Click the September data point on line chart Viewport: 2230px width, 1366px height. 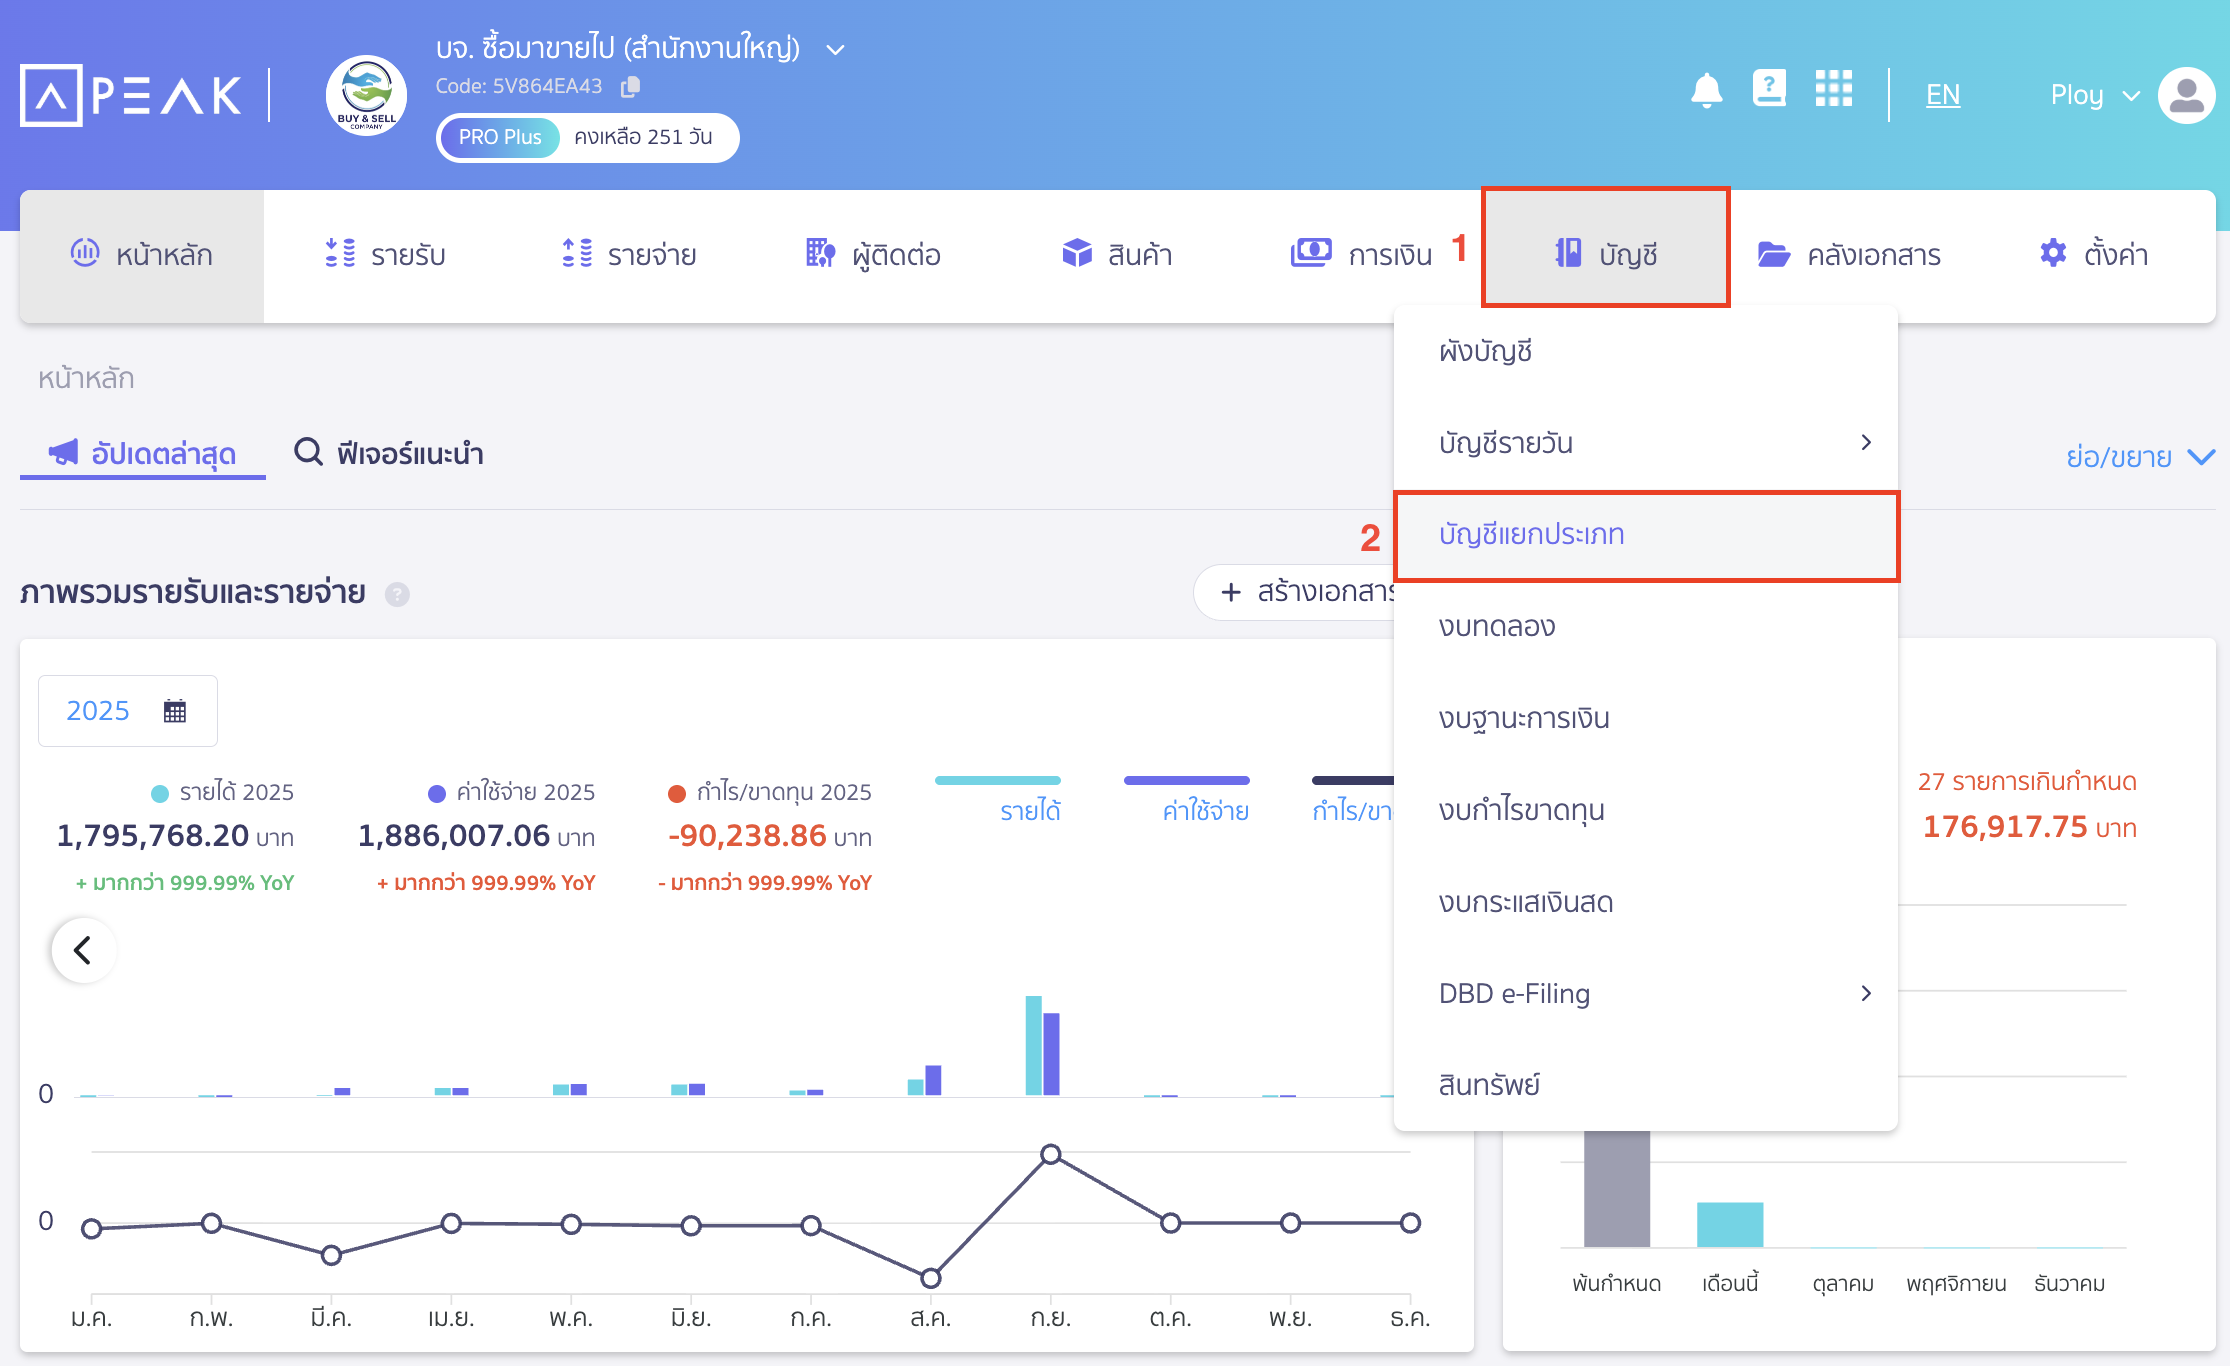(x=1050, y=1154)
